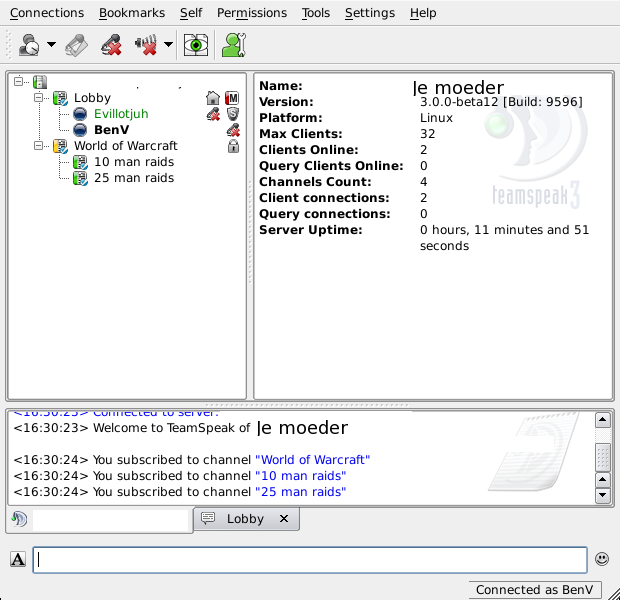Select the World of Warcraft channel

coord(126,146)
